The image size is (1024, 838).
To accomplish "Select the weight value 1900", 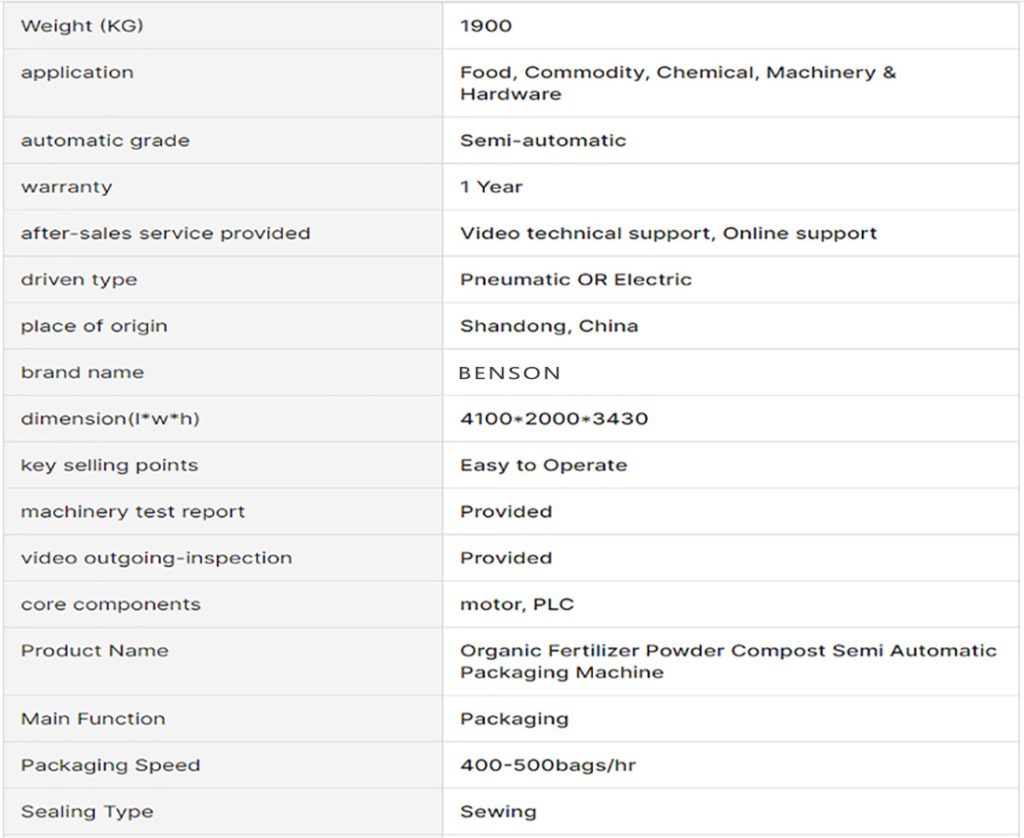I will tap(486, 26).
